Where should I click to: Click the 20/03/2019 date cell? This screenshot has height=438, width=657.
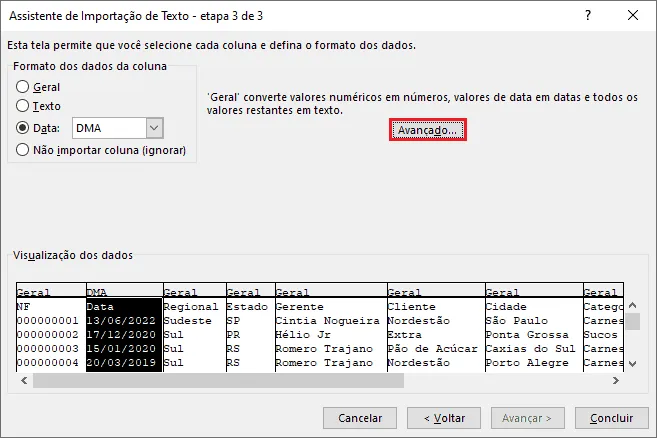(x=121, y=363)
